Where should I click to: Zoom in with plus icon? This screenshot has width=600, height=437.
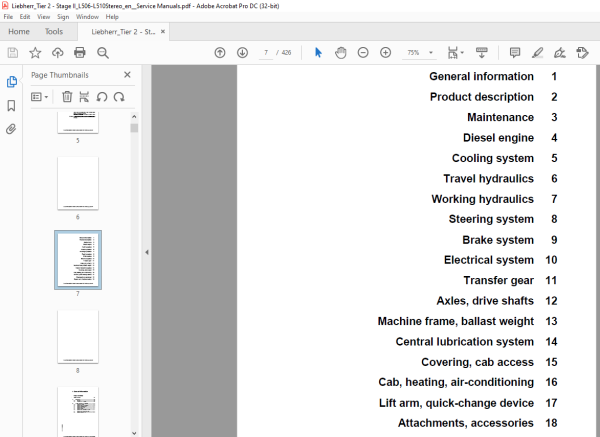tap(385, 52)
